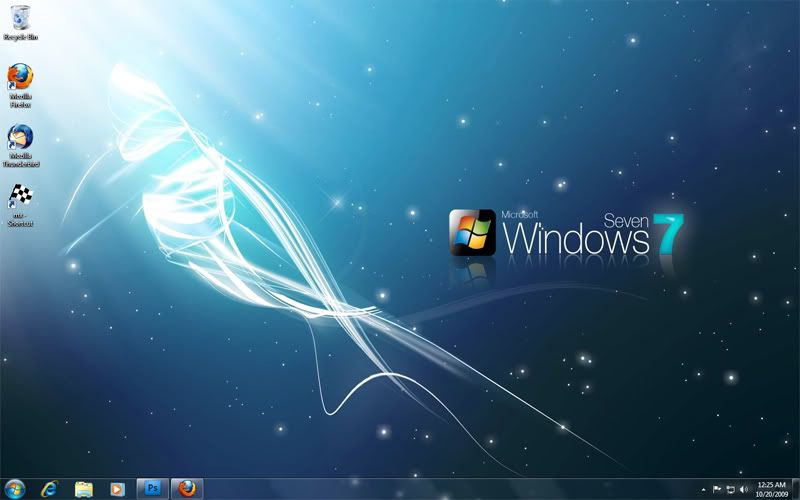Select the Recycle Bin text label
Screen dimensions: 800x500
coord(20,37)
